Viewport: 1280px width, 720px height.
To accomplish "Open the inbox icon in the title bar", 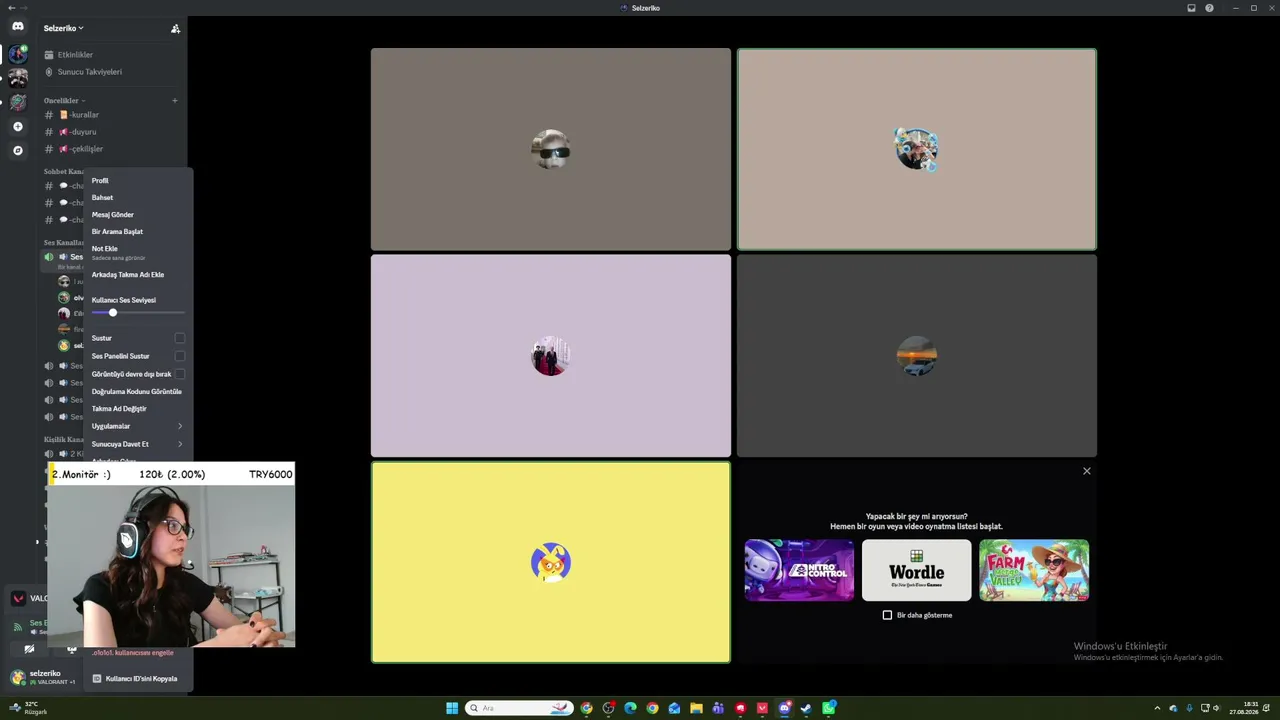I will coord(1191,8).
